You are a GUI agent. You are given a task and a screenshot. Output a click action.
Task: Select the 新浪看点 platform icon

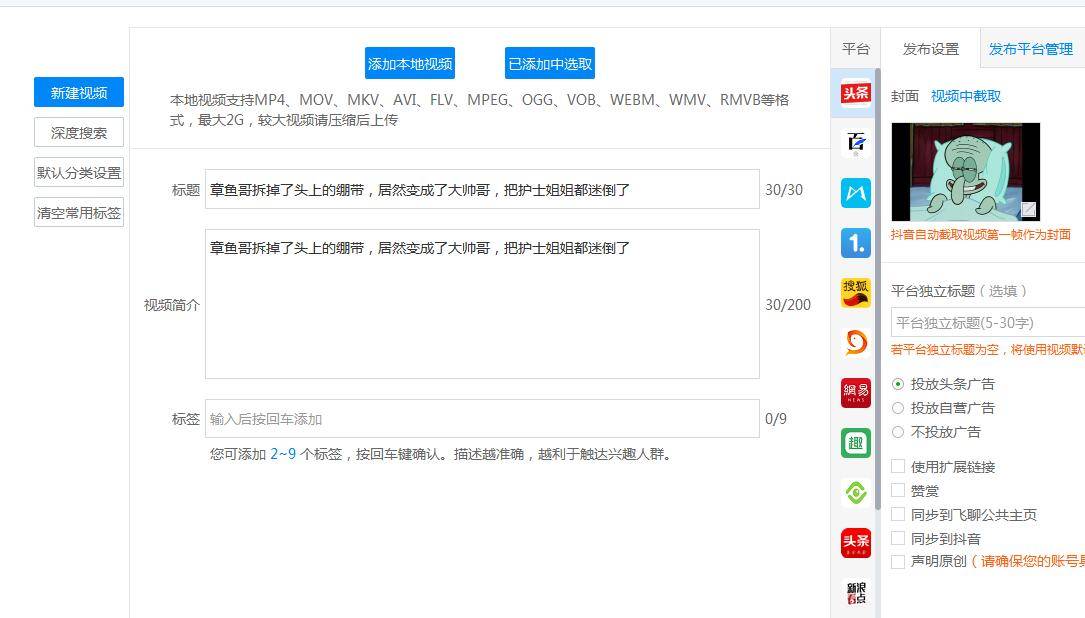pyautogui.click(x=855, y=593)
